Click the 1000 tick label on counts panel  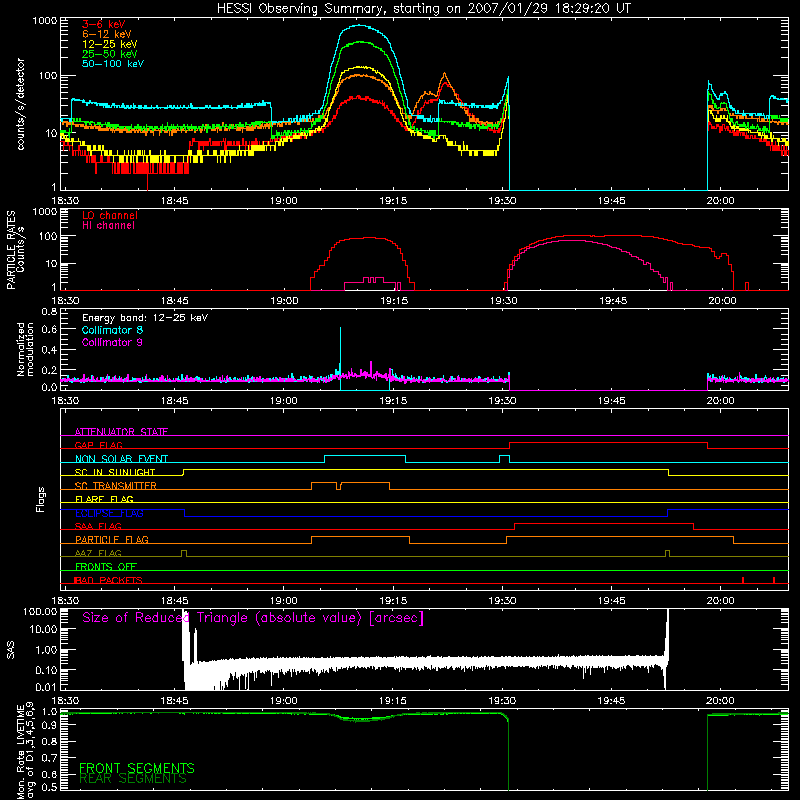(x=45, y=21)
